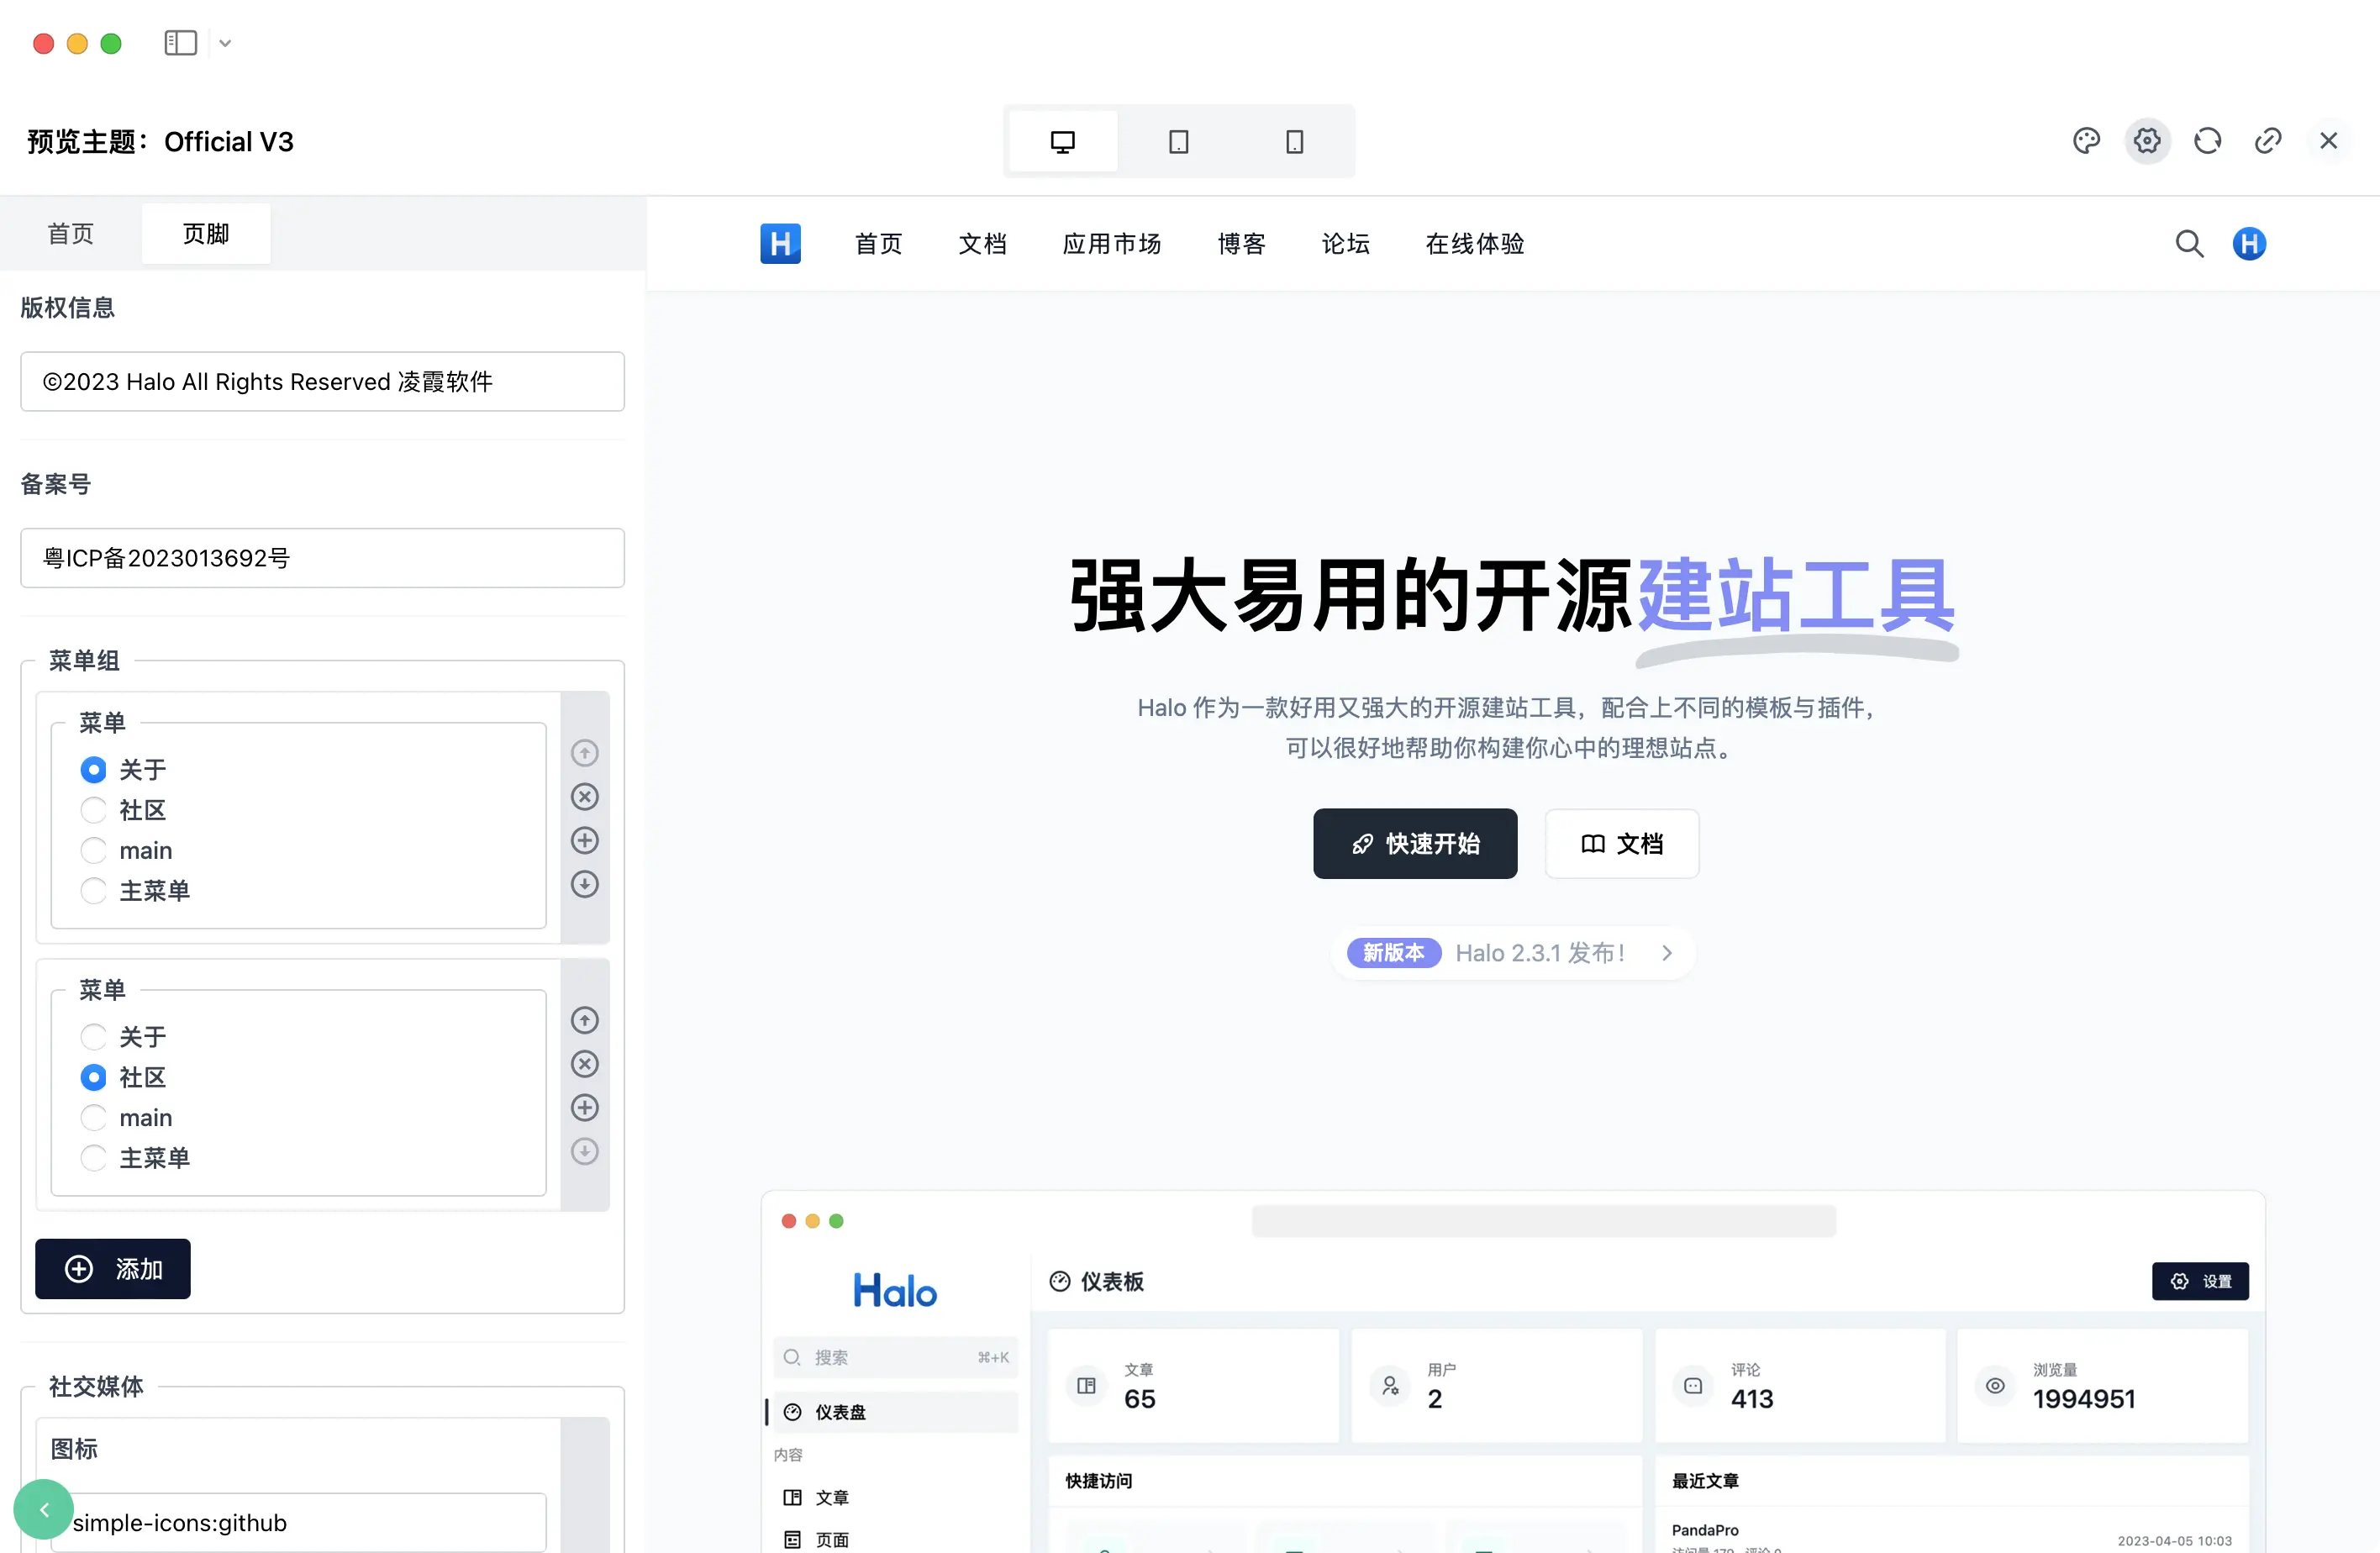Screen dimensions: 2380x1553
Task: Click the 版权信息 input field
Action: [323, 381]
